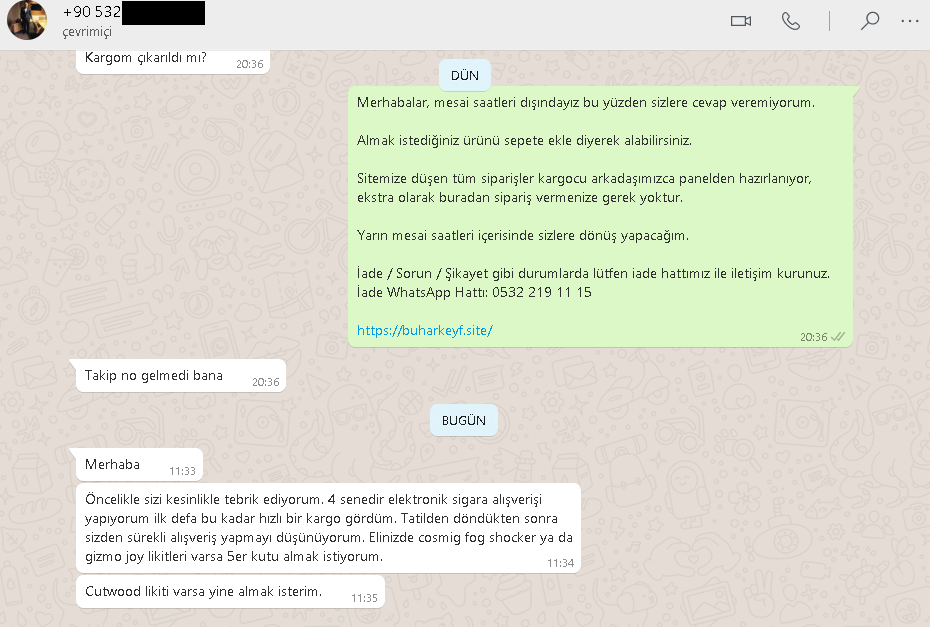930x627 pixels.
Task: Open the three-dot more options menu
Action: pos(910,21)
